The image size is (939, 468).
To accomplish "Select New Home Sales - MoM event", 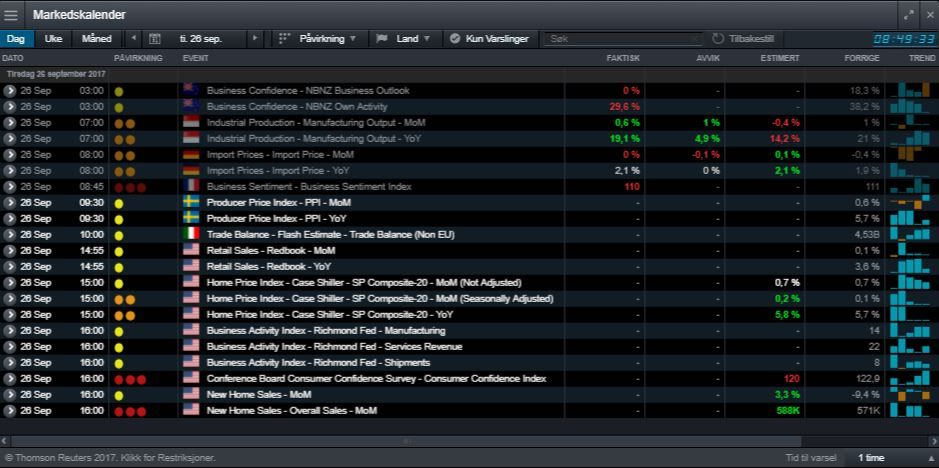I will click(x=259, y=394).
